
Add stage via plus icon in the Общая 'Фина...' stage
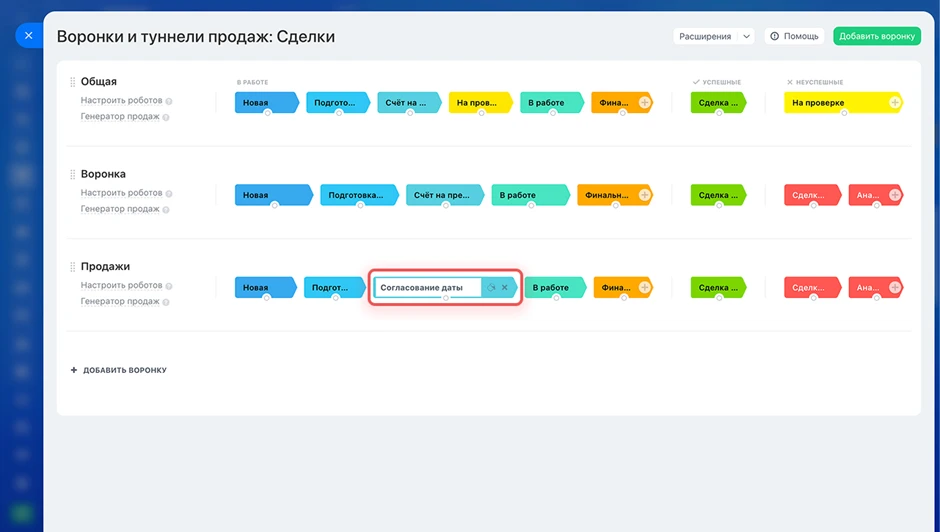point(644,102)
